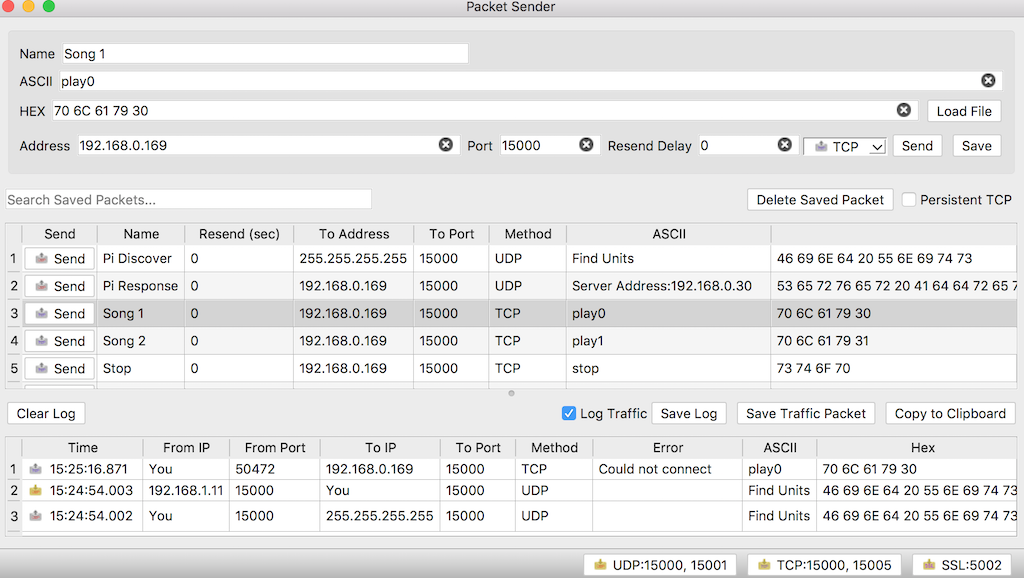This screenshot has width=1024, height=578.
Task: Click the traffic log Time column header
Action: 83,447
